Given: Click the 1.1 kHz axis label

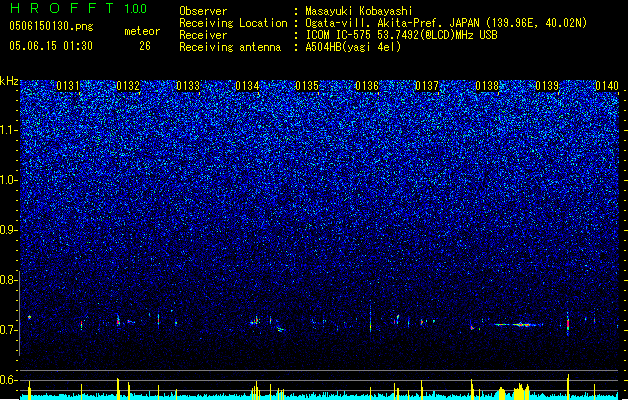Looking at the screenshot, I should pyautogui.click(x=9, y=130).
